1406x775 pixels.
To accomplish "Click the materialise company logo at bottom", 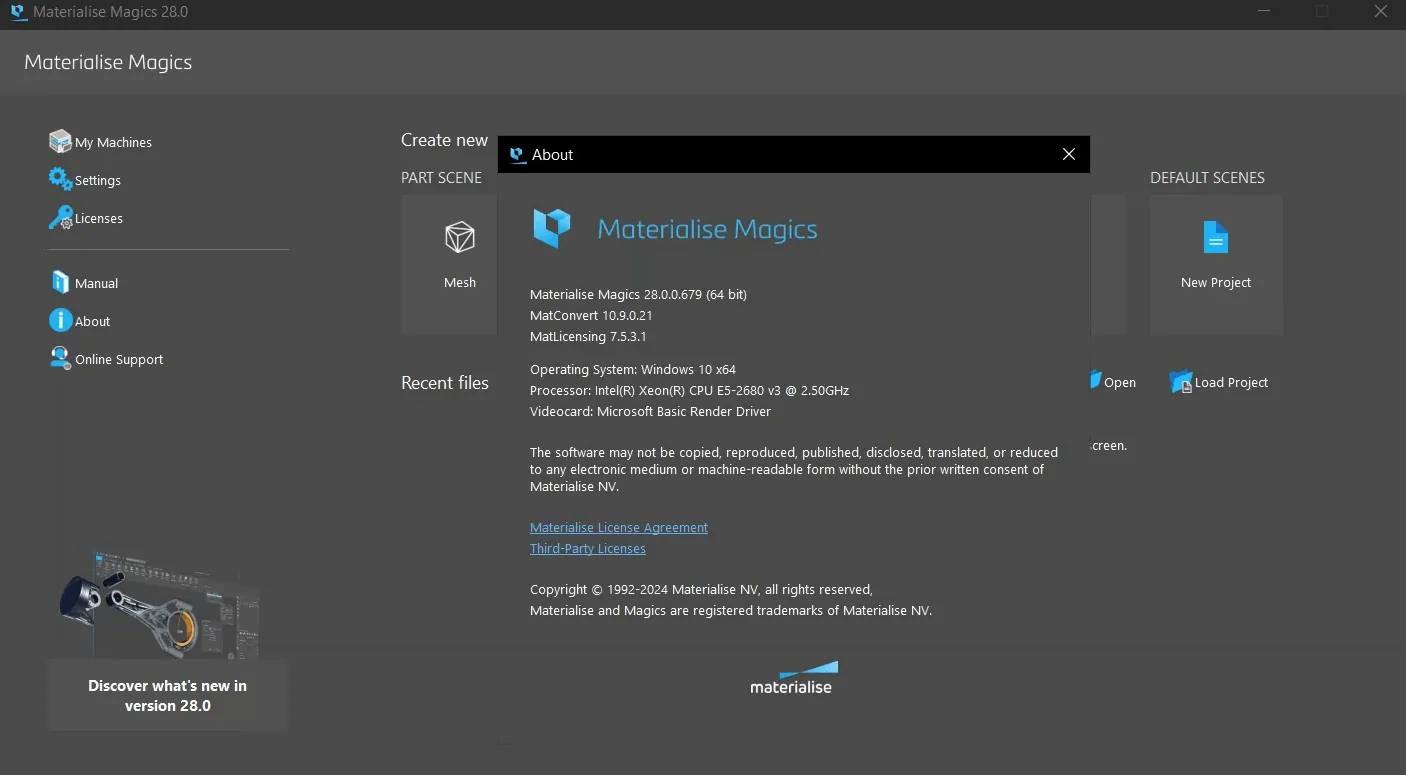I will 792,677.
